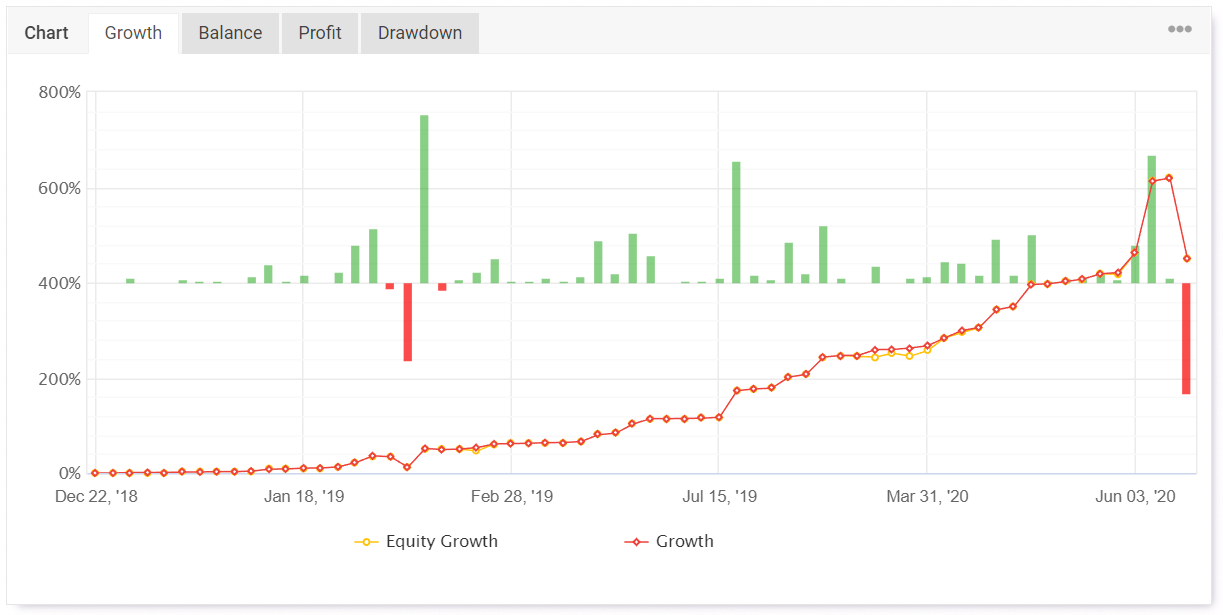Select the Growth tab
This screenshot has height=615, width=1223.
point(133,33)
